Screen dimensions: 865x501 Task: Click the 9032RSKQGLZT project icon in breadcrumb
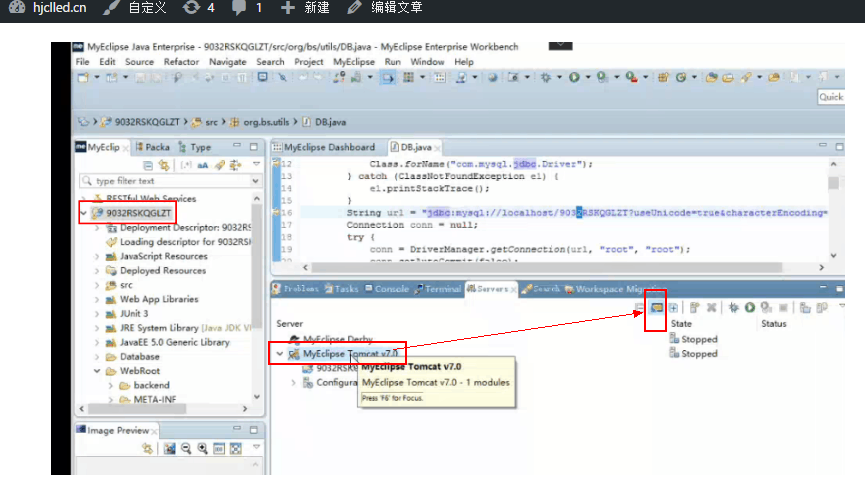coord(106,122)
